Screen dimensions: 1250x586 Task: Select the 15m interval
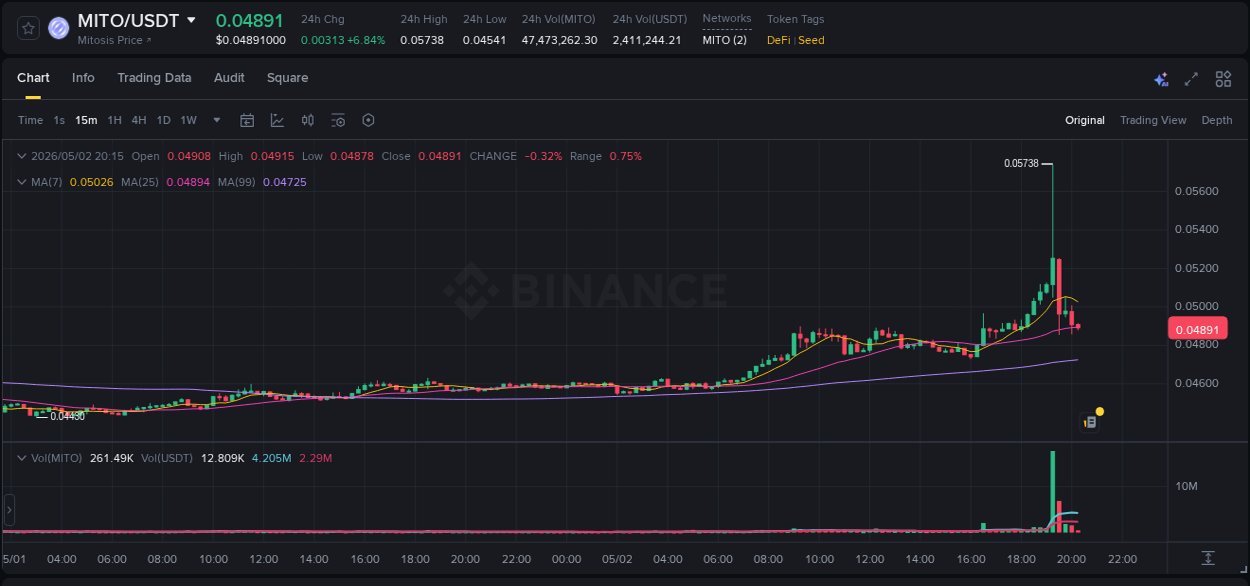point(86,120)
